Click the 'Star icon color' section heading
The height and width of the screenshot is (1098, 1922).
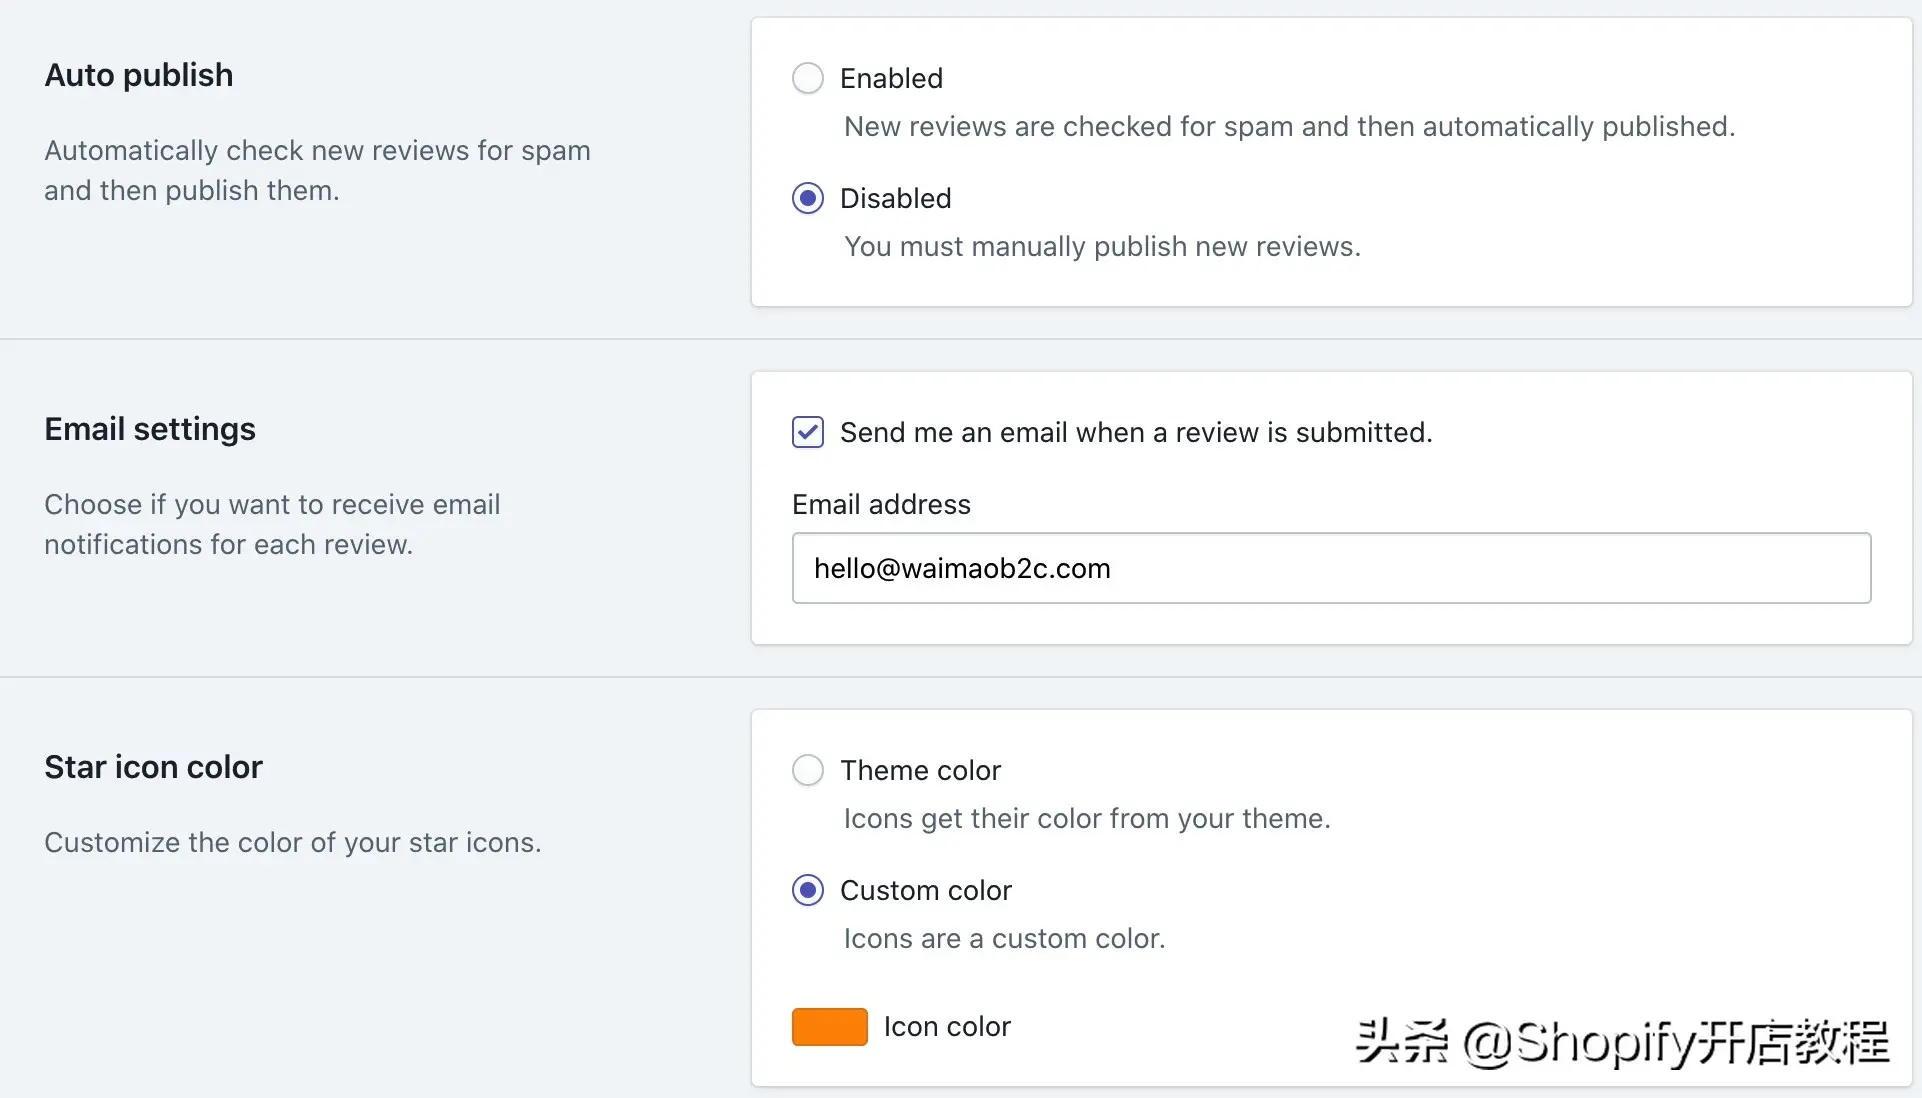[153, 767]
